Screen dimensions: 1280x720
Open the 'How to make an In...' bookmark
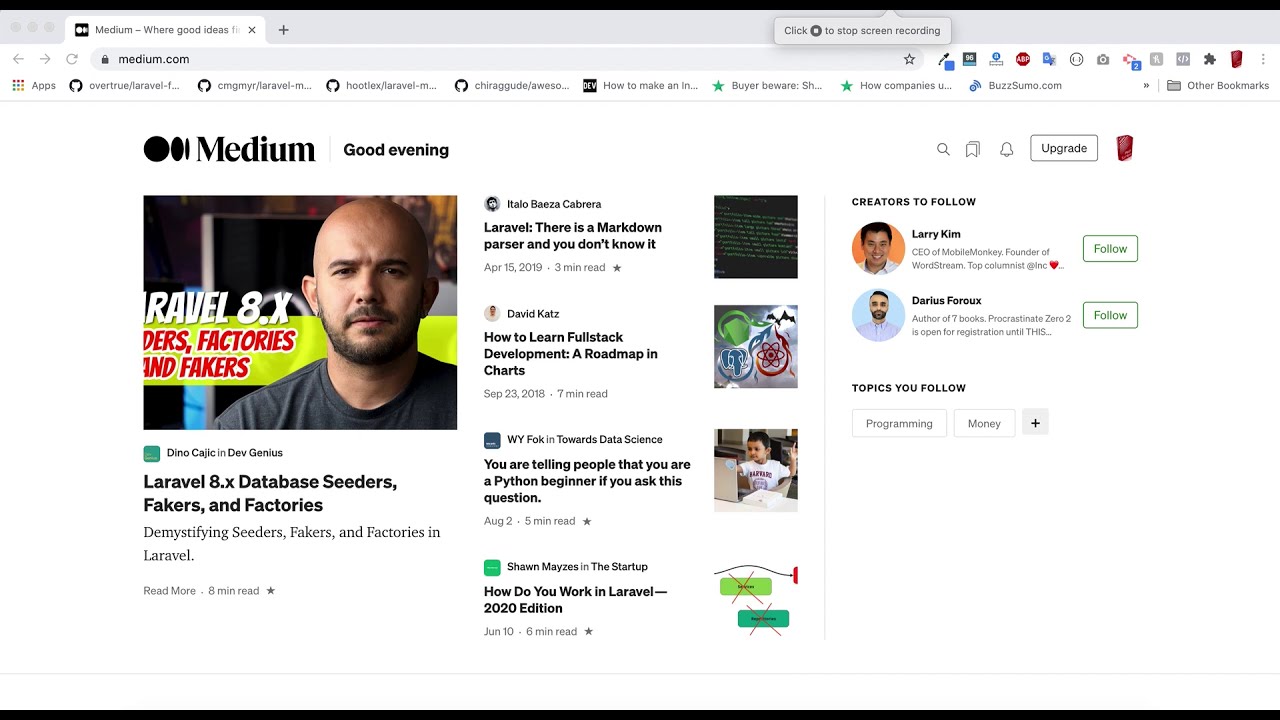pyautogui.click(x=641, y=86)
